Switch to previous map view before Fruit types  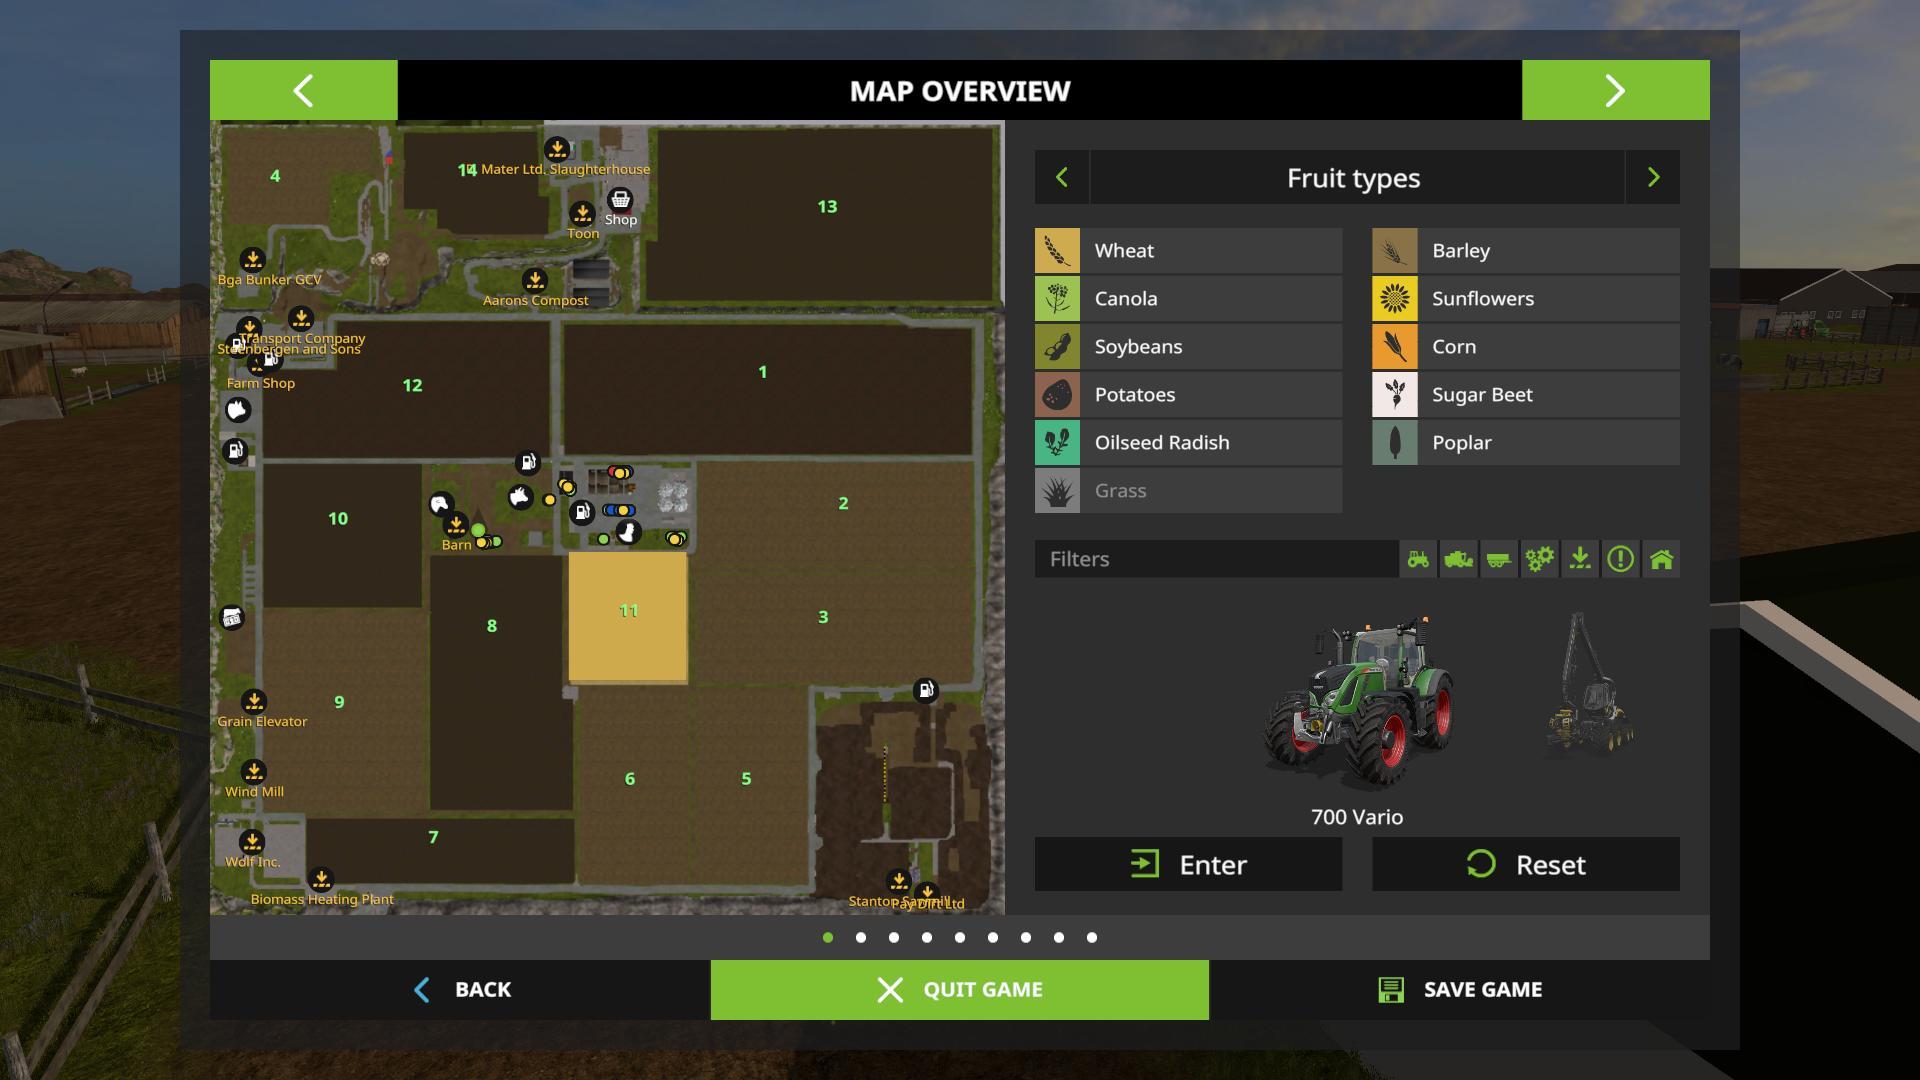coord(1062,178)
